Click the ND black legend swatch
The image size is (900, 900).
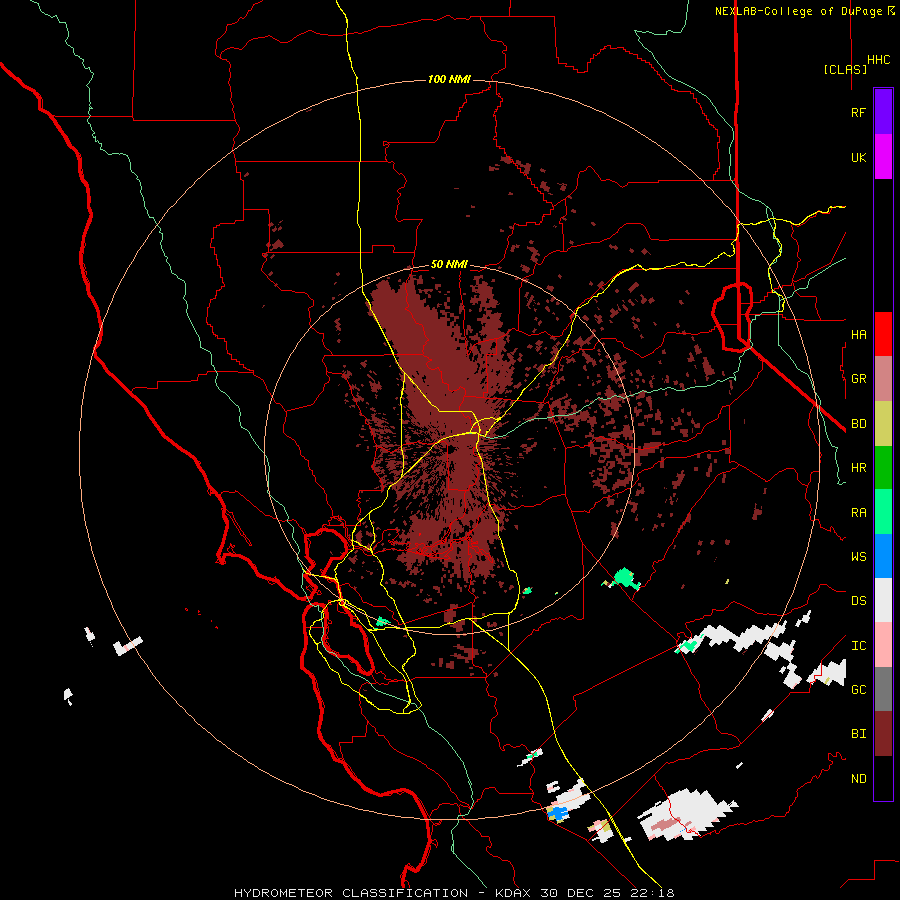[883, 778]
